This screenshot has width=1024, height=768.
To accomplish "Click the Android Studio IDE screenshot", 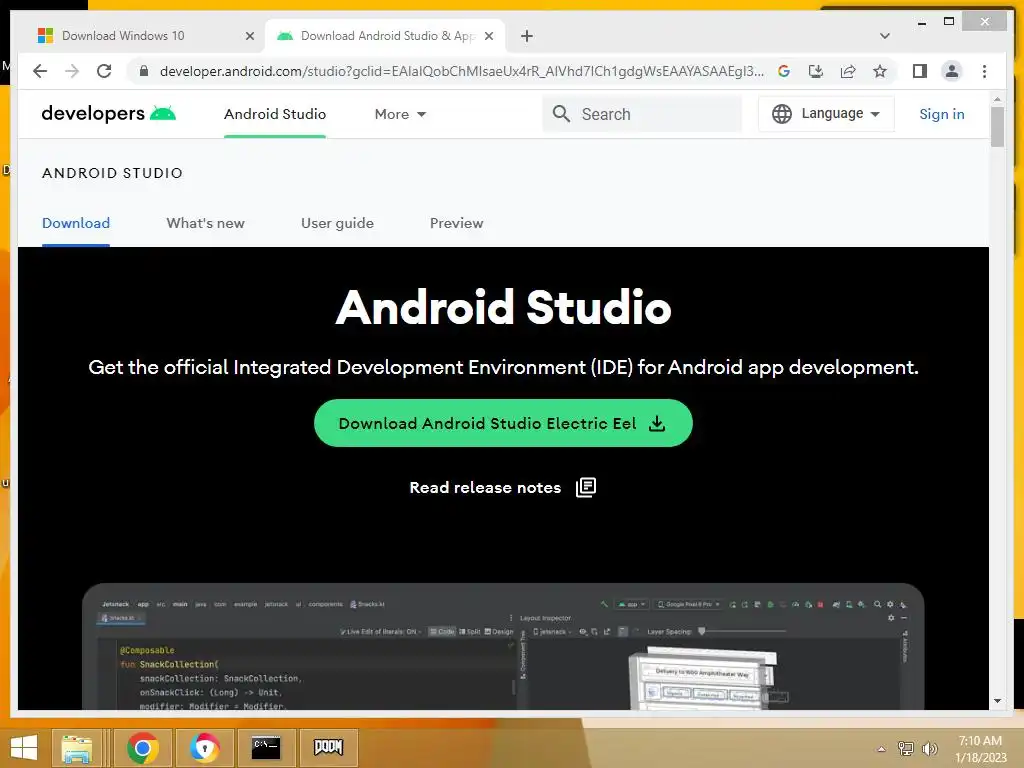I will [x=503, y=647].
